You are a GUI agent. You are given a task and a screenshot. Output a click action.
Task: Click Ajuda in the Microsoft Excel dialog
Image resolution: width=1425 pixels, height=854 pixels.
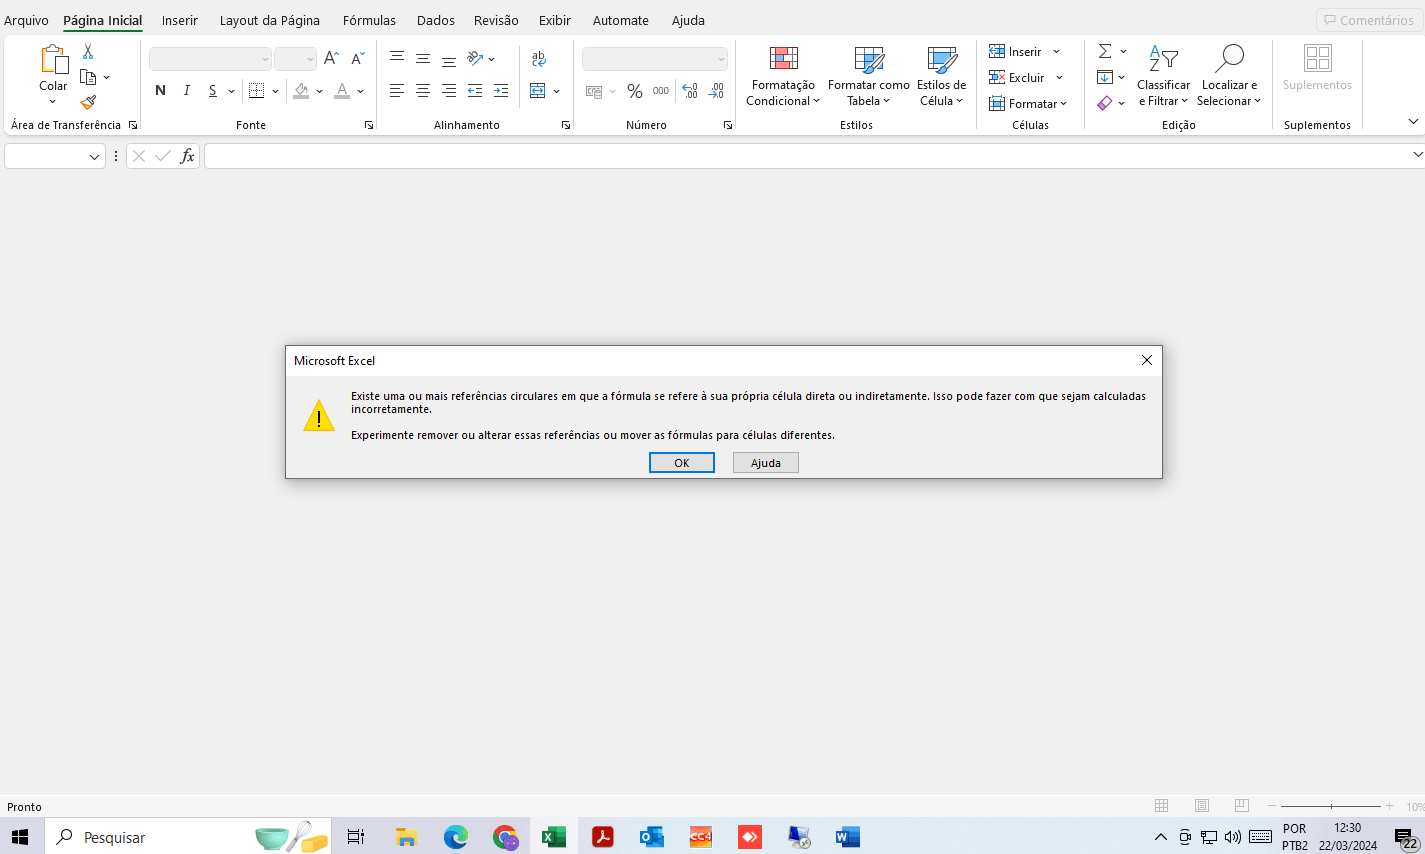pos(766,463)
